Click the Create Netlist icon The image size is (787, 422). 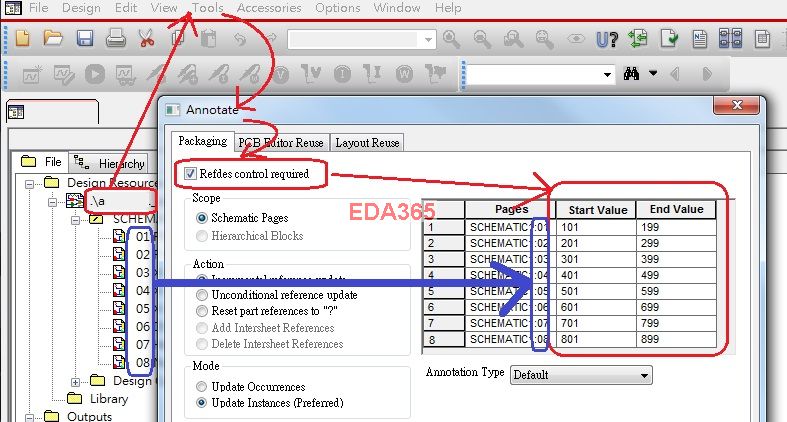pyautogui.click(x=700, y=39)
